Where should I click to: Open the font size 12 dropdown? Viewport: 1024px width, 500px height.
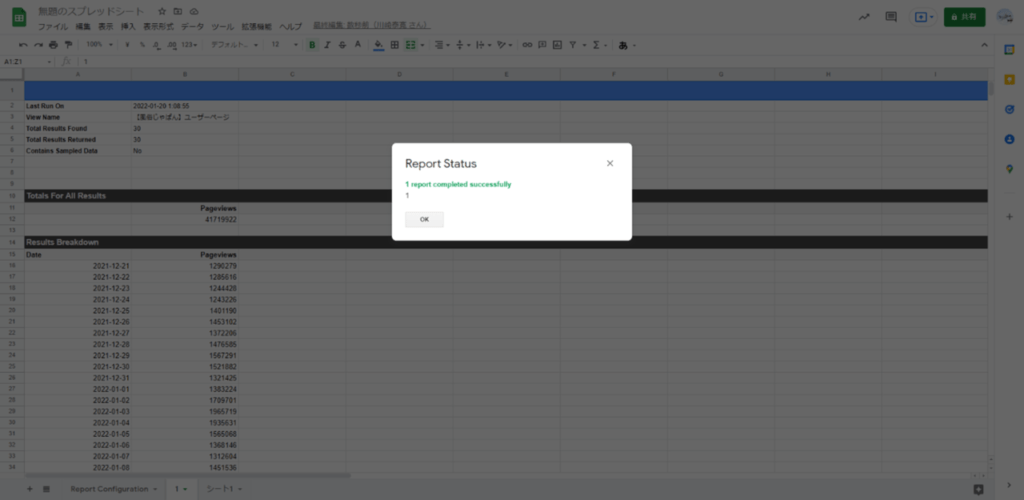tap(280, 45)
